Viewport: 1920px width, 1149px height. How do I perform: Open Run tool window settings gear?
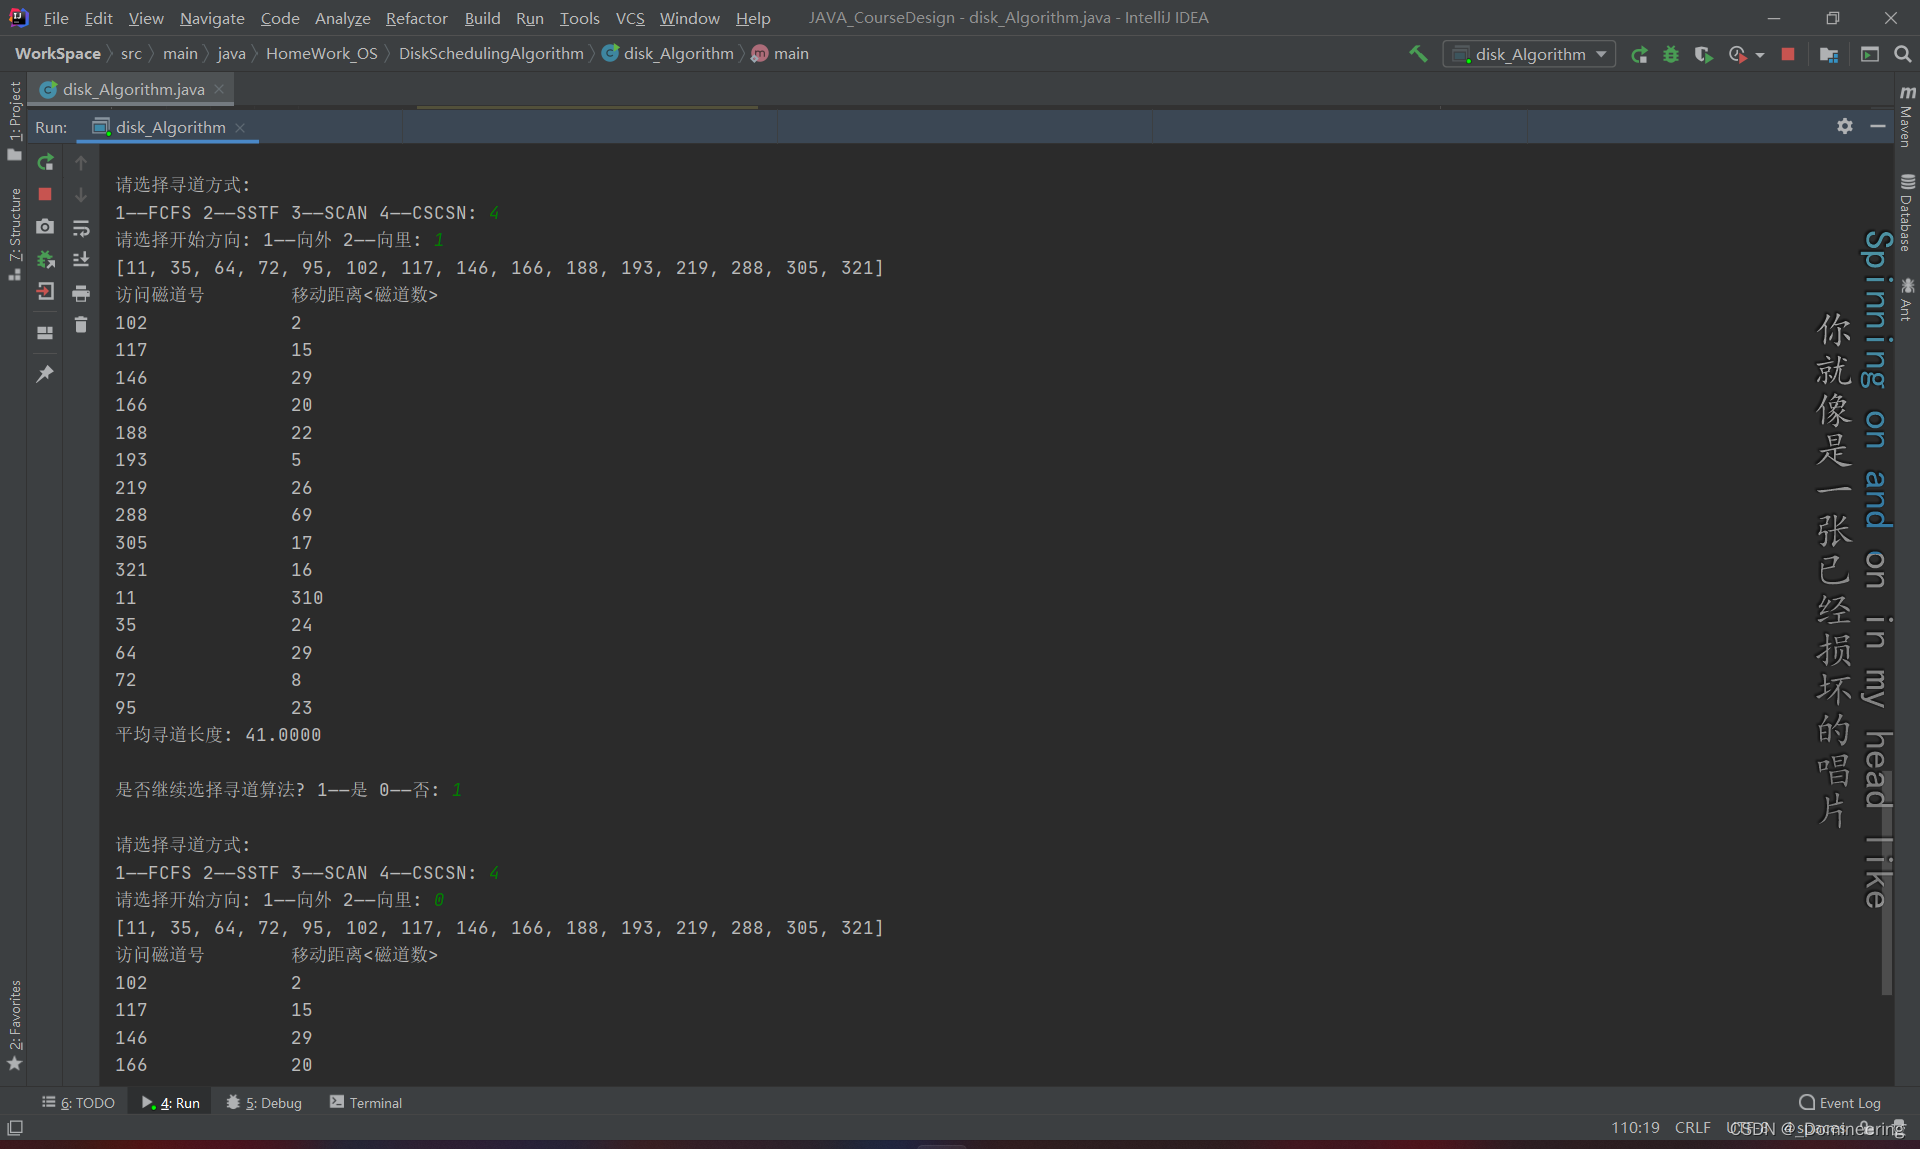point(1845,126)
